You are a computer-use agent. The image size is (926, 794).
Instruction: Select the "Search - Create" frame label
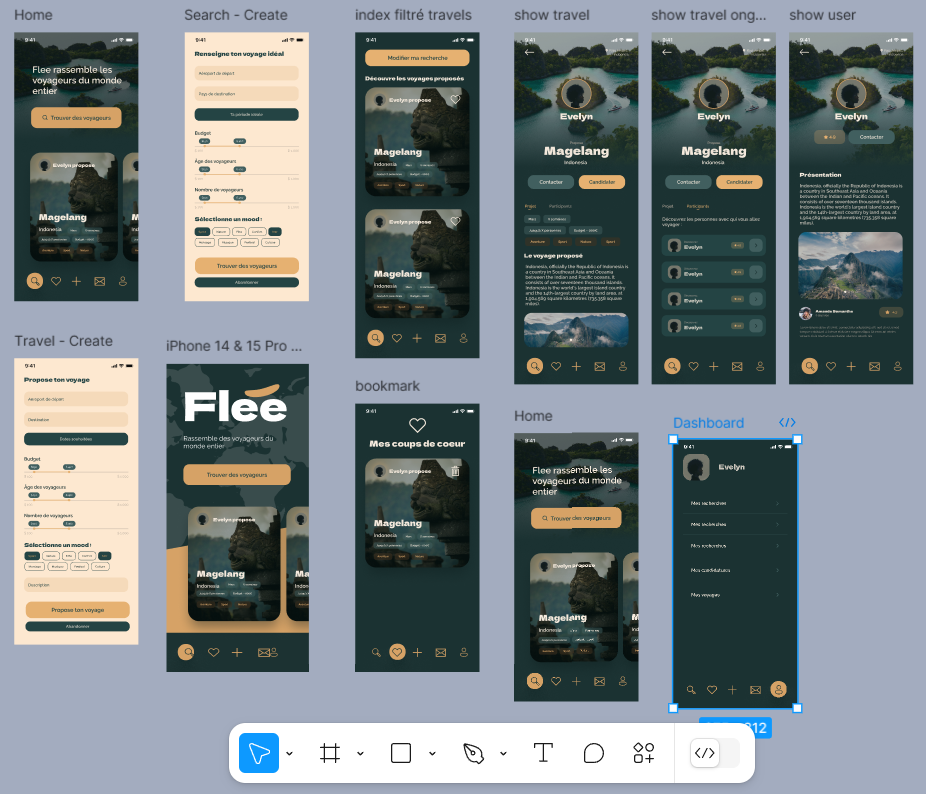tap(236, 15)
